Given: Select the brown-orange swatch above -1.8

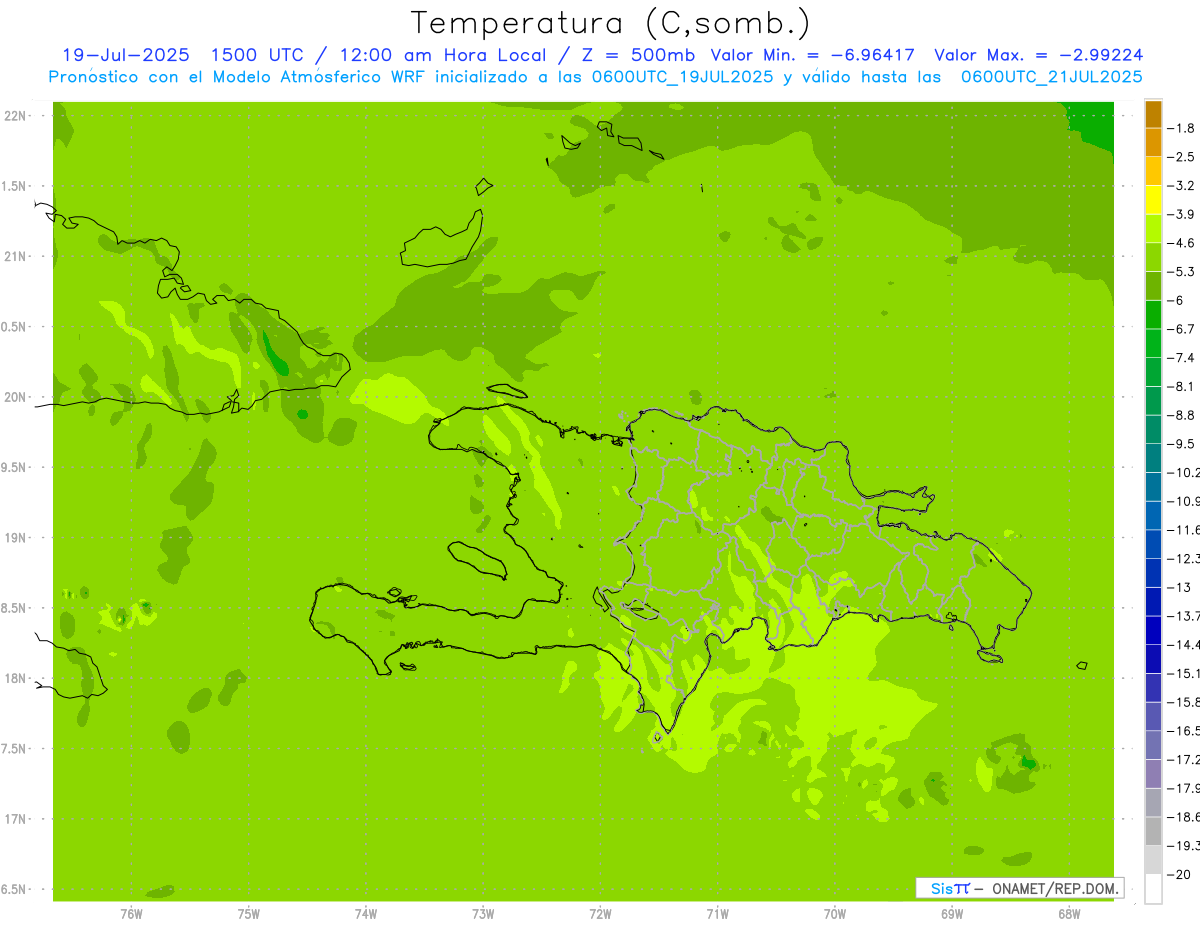Looking at the screenshot, I should [x=1153, y=114].
